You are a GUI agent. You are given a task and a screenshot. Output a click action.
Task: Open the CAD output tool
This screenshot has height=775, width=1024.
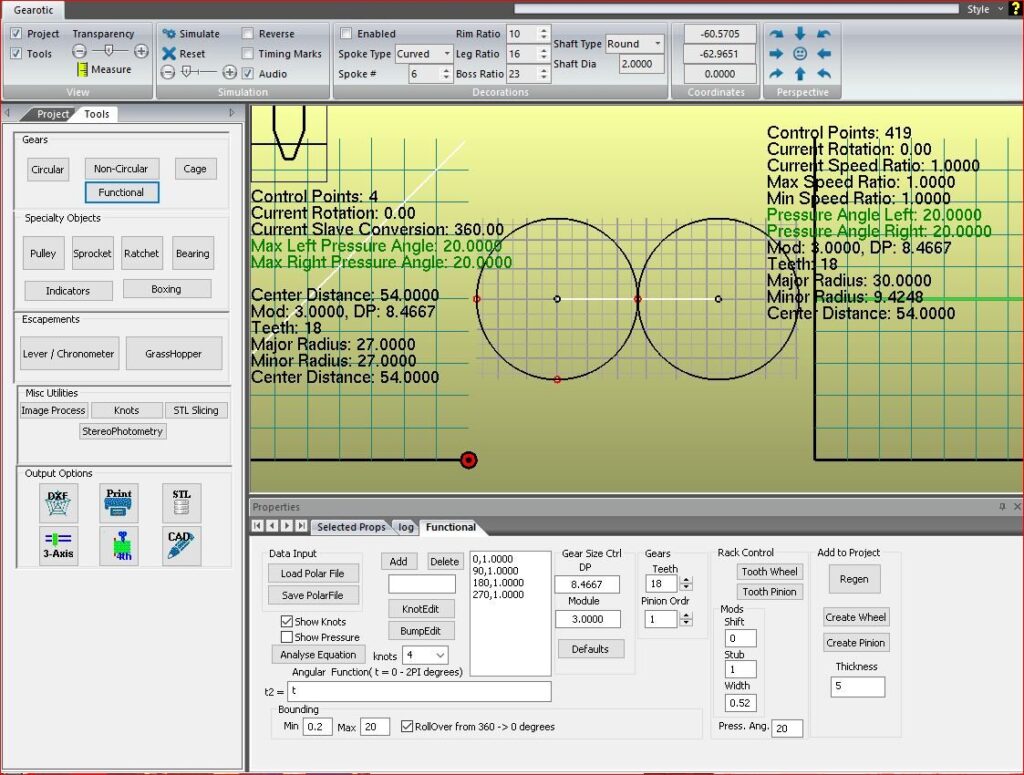pyautogui.click(x=181, y=546)
